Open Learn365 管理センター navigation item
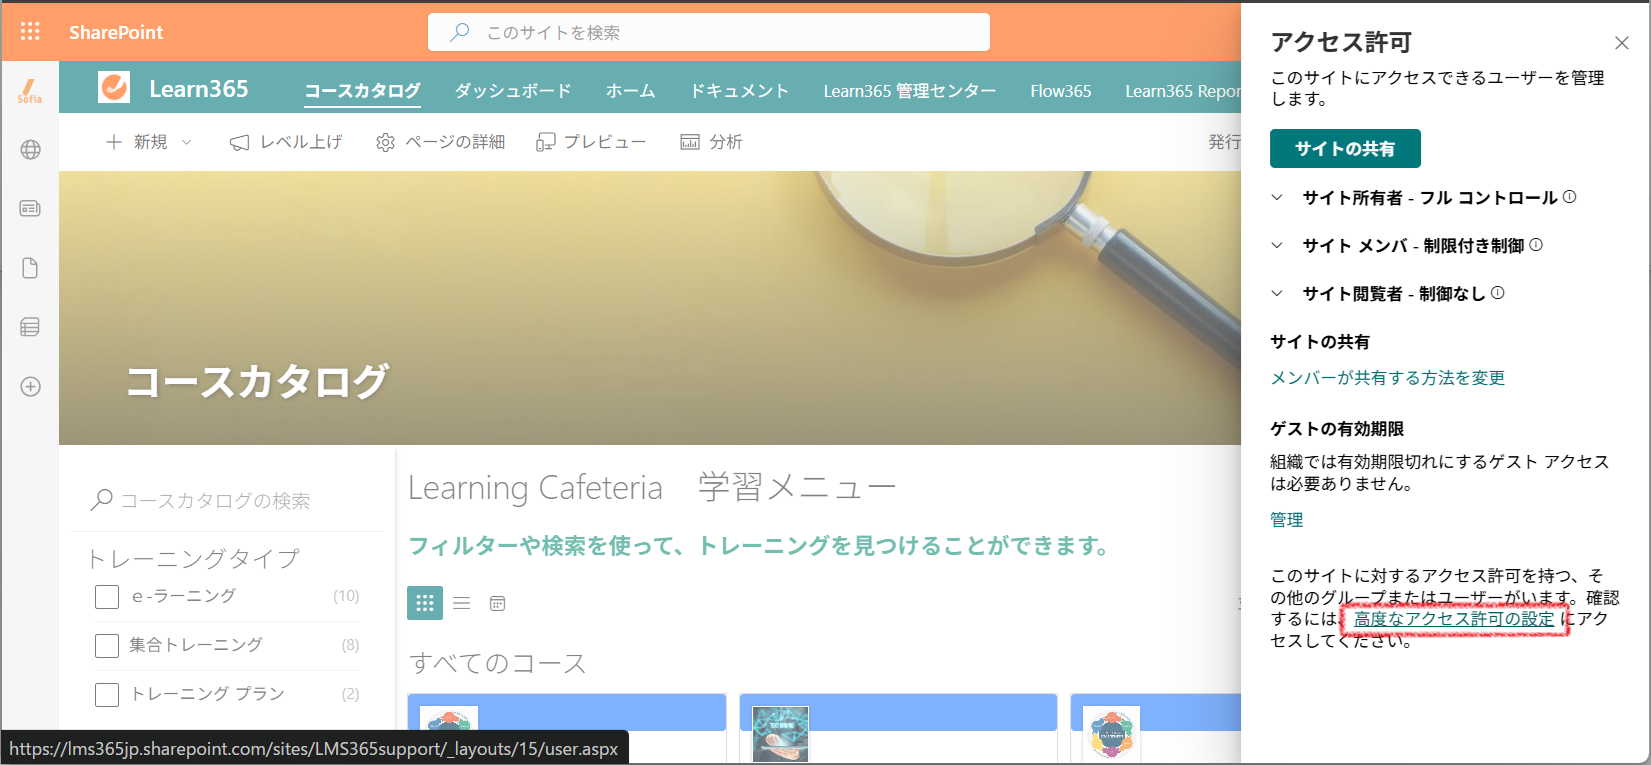 click(909, 90)
